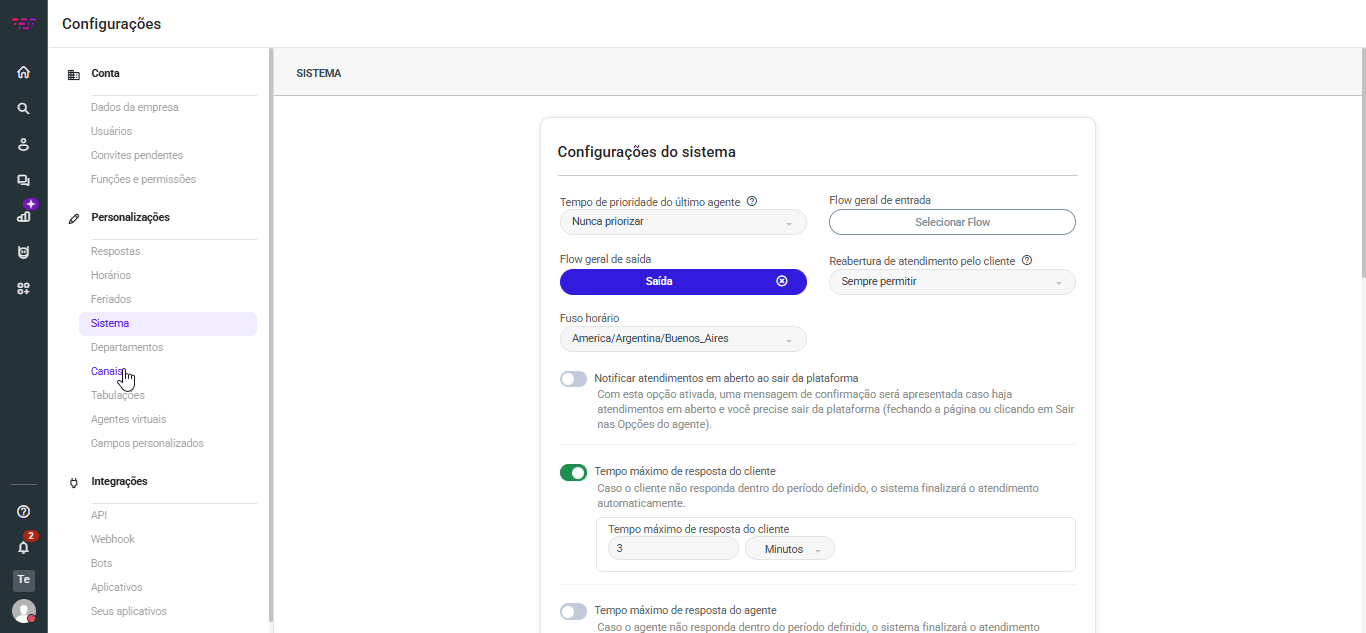Open the Contacts person icon in left rail

click(23, 144)
